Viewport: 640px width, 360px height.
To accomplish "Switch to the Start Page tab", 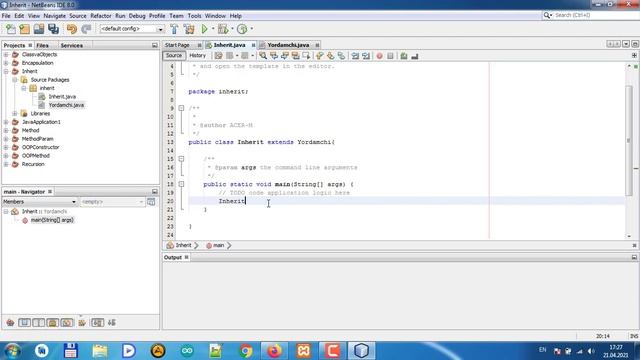I will pyautogui.click(x=177, y=45).
